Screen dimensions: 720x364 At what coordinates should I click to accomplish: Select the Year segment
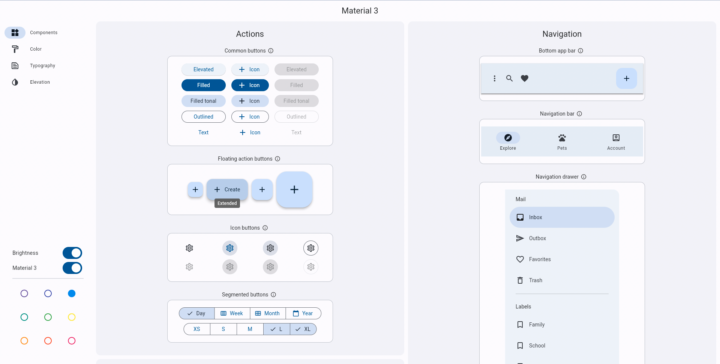pos(303,314)
